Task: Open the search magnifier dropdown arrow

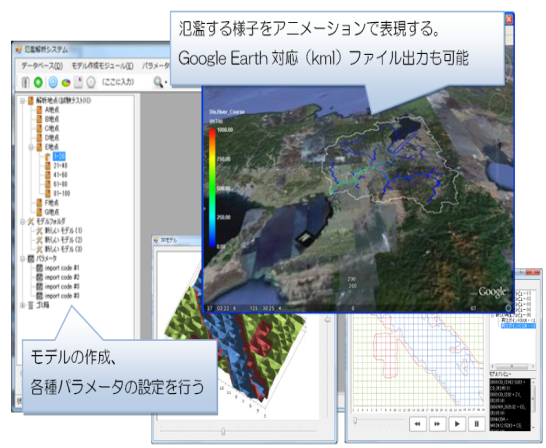Action: coord(166,83)
